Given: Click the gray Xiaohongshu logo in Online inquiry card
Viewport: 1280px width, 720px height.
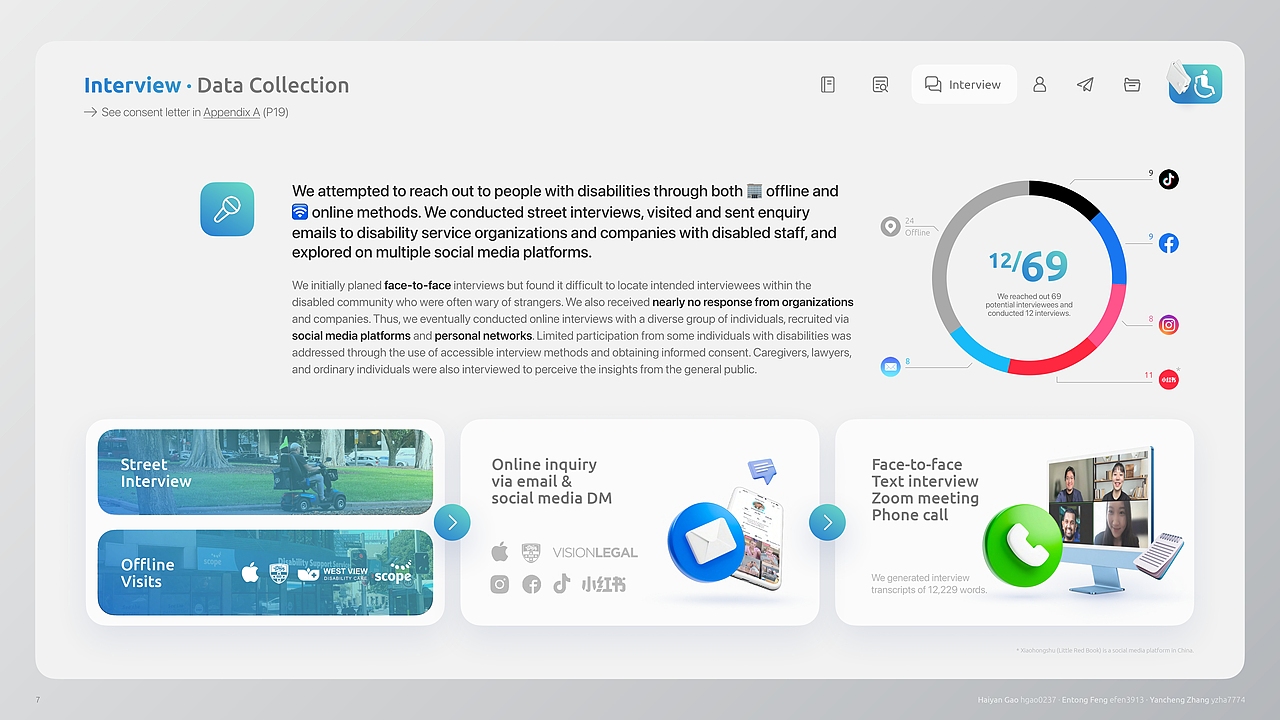Looking at the screenshot, I should tap(604, 584).
